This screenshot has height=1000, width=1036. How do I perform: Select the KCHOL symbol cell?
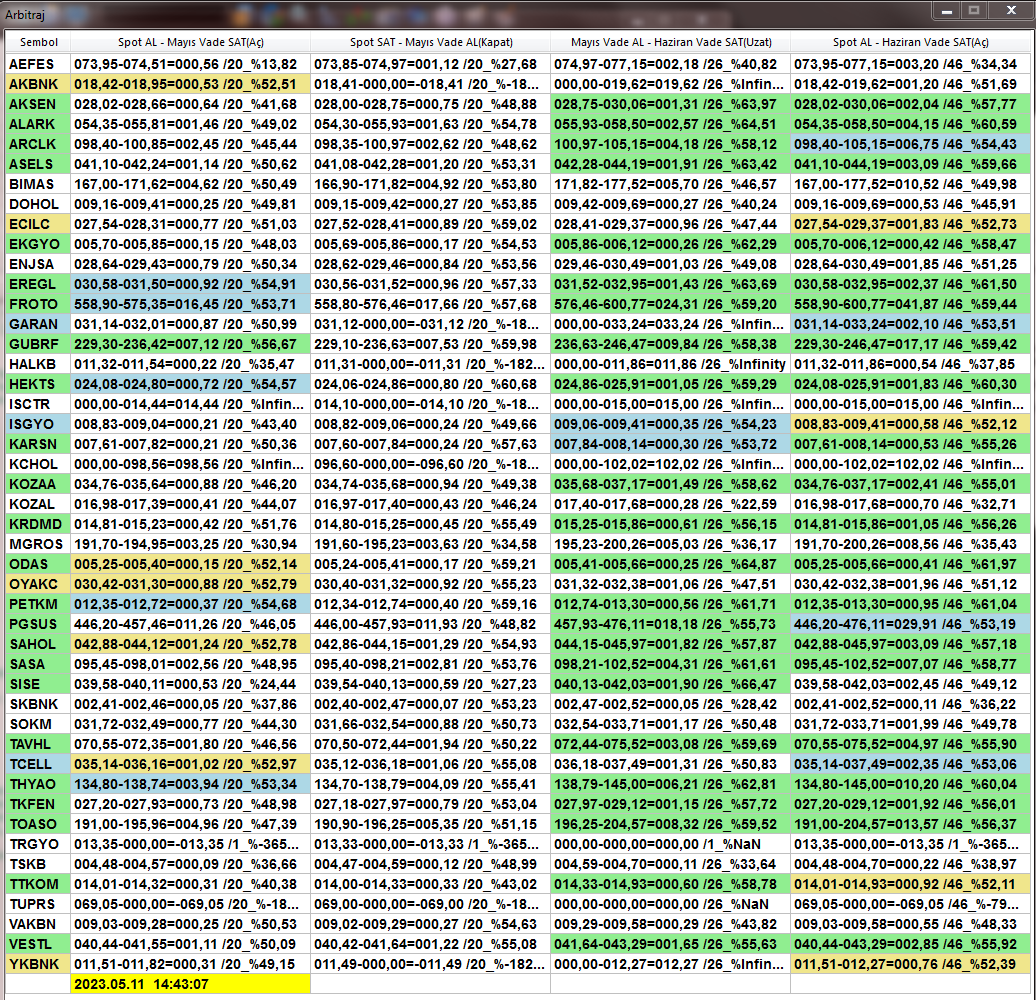(38, 464)
